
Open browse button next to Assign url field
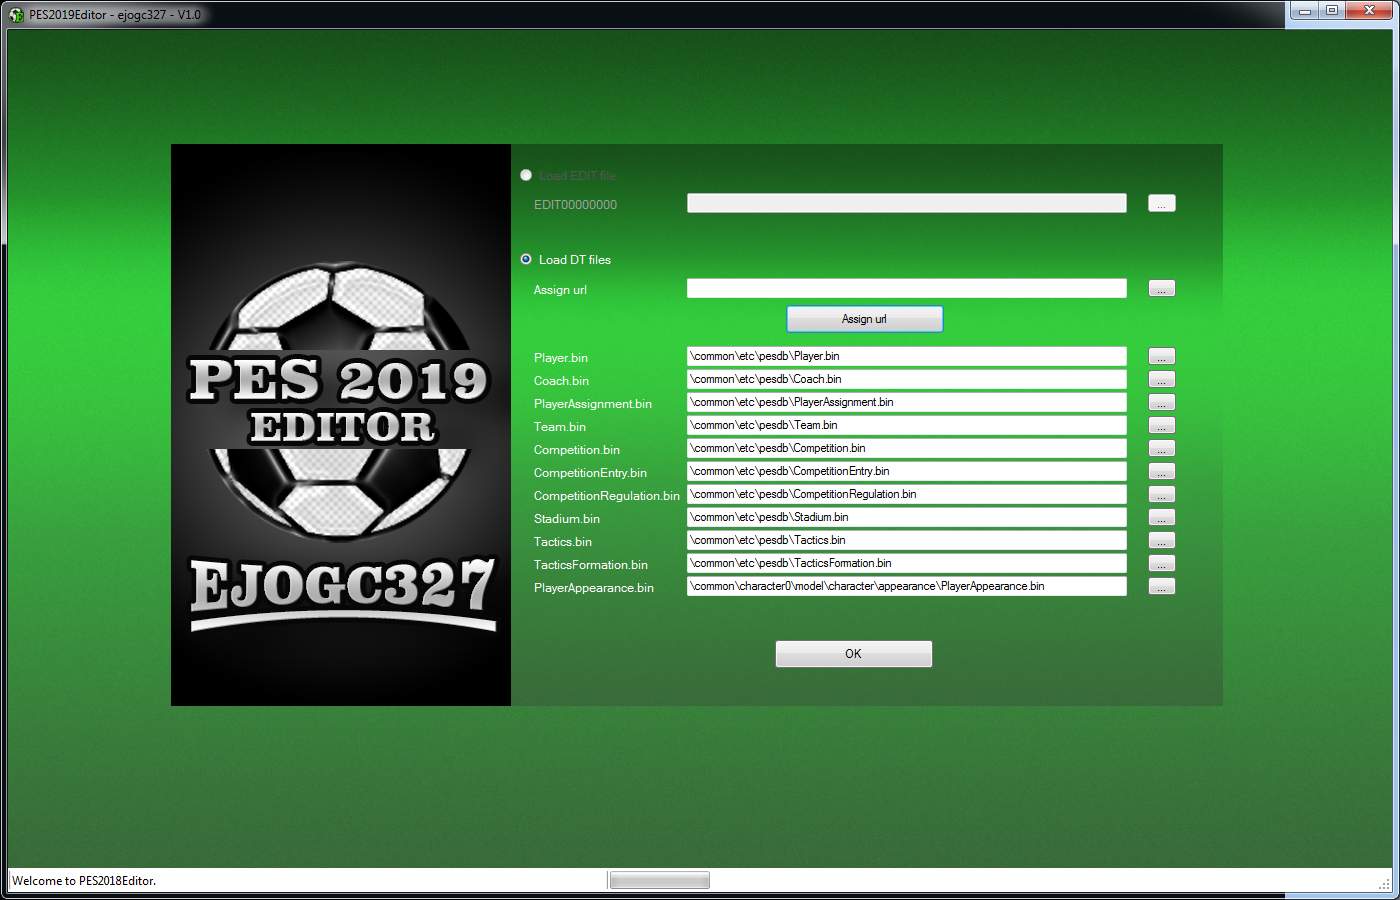[1161, 288]
